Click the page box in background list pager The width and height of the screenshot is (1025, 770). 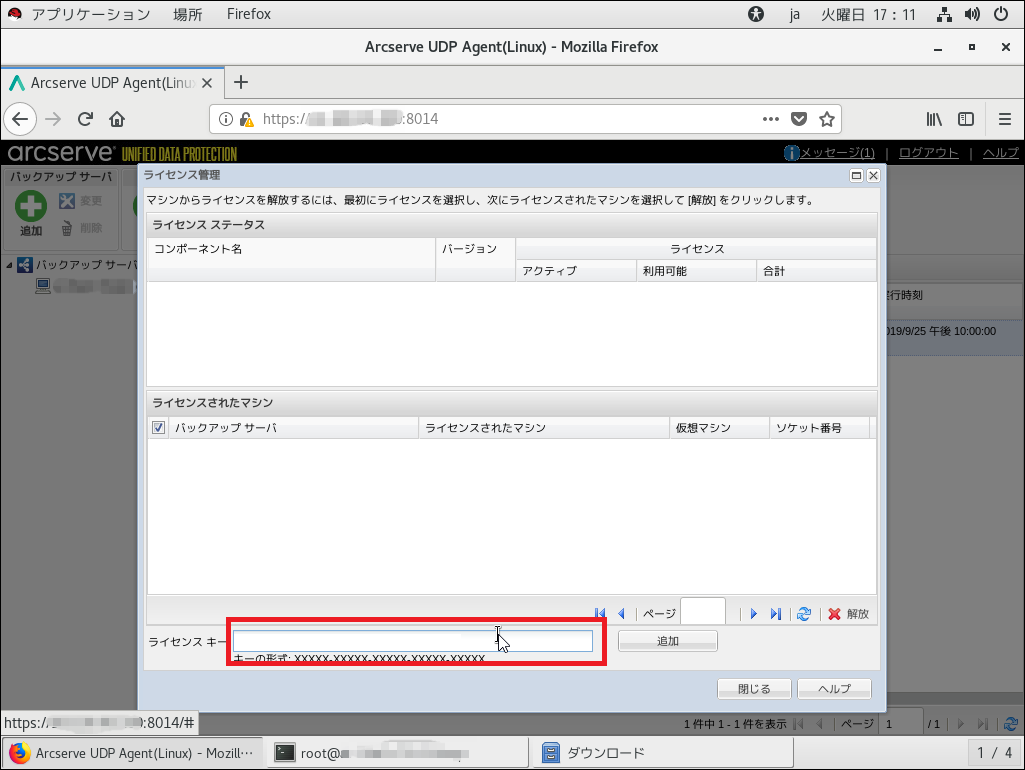point(901,724)
